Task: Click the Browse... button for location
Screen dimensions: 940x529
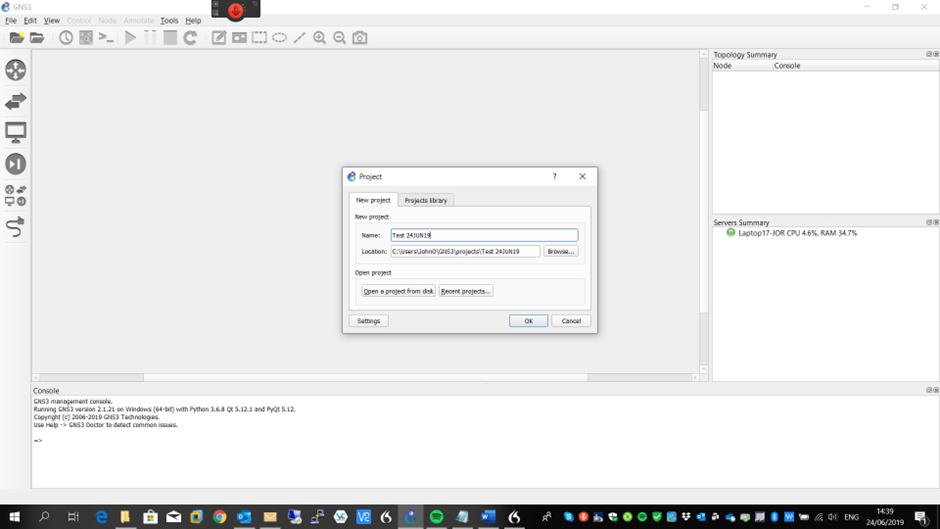Action: tap(561, 251)
